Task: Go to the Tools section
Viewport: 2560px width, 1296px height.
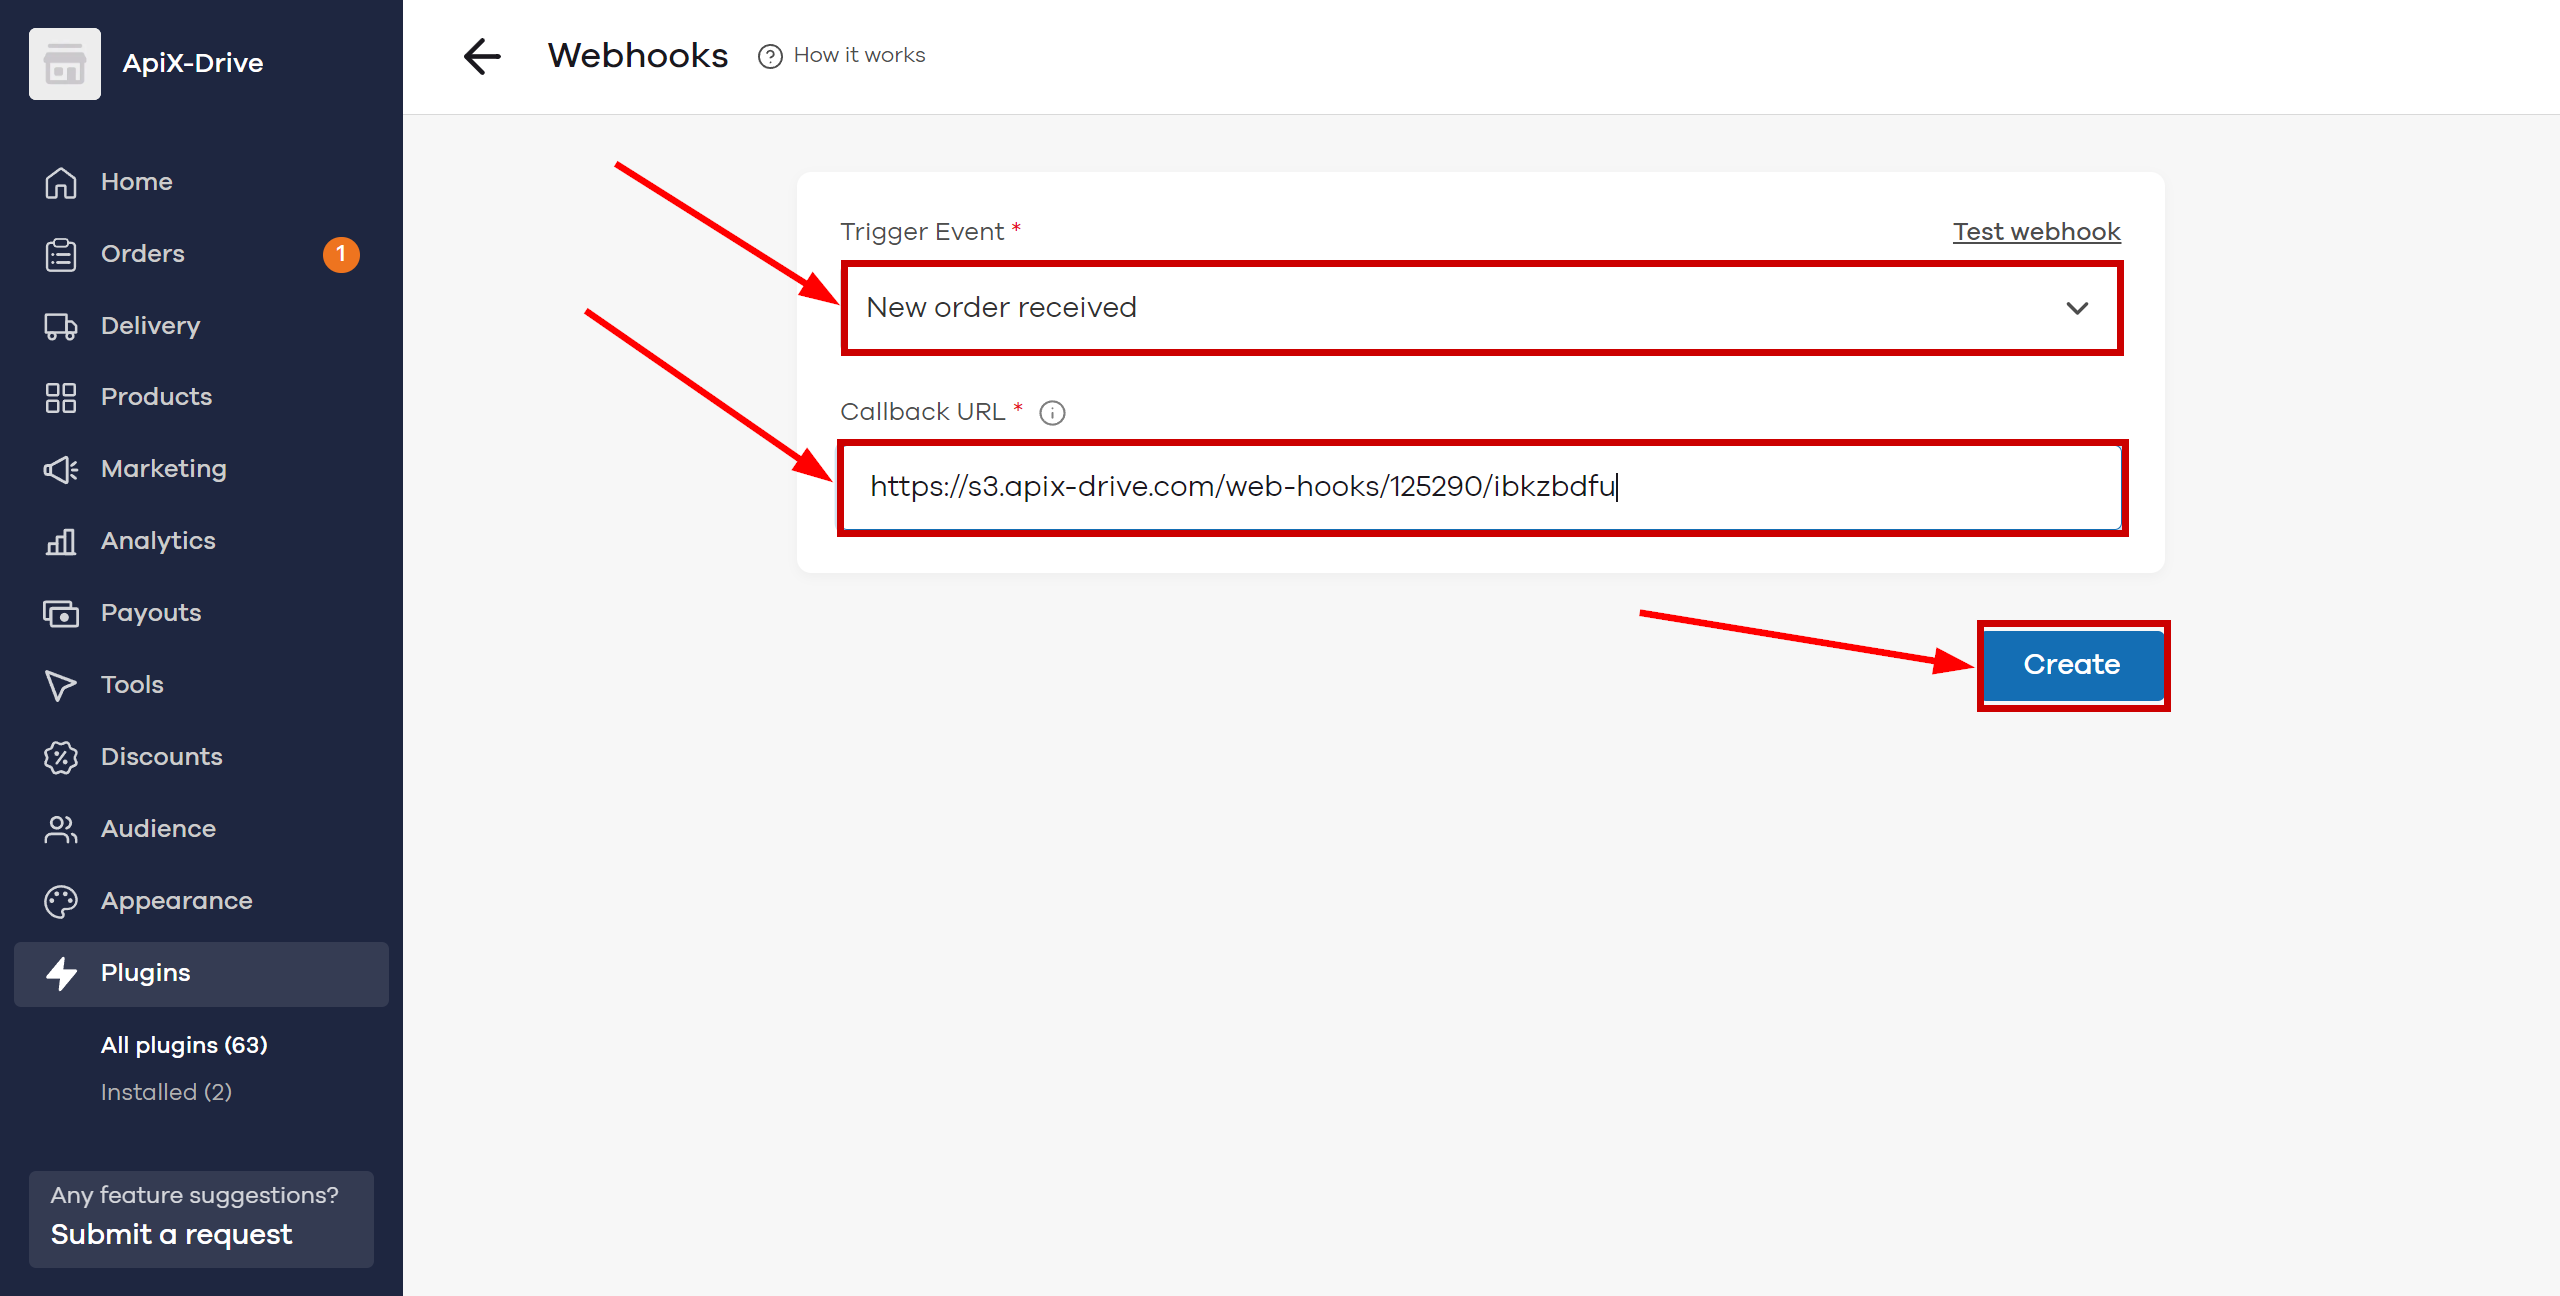Action: pyautogui.click(x=201, y=685)
